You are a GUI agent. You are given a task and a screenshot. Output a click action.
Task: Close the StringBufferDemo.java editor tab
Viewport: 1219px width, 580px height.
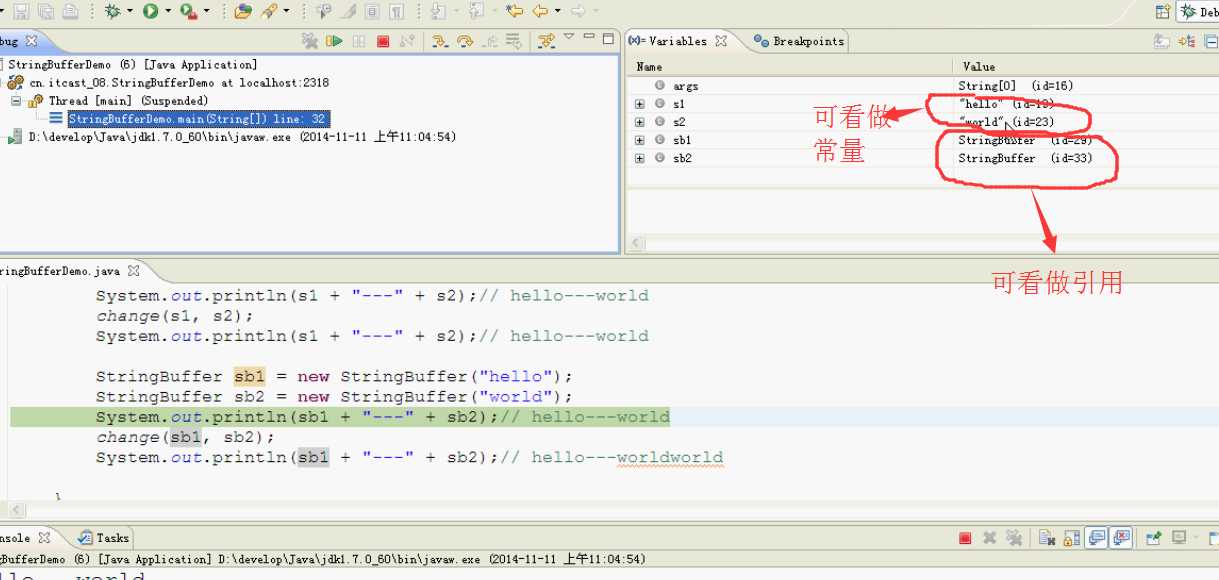(133, 270)
